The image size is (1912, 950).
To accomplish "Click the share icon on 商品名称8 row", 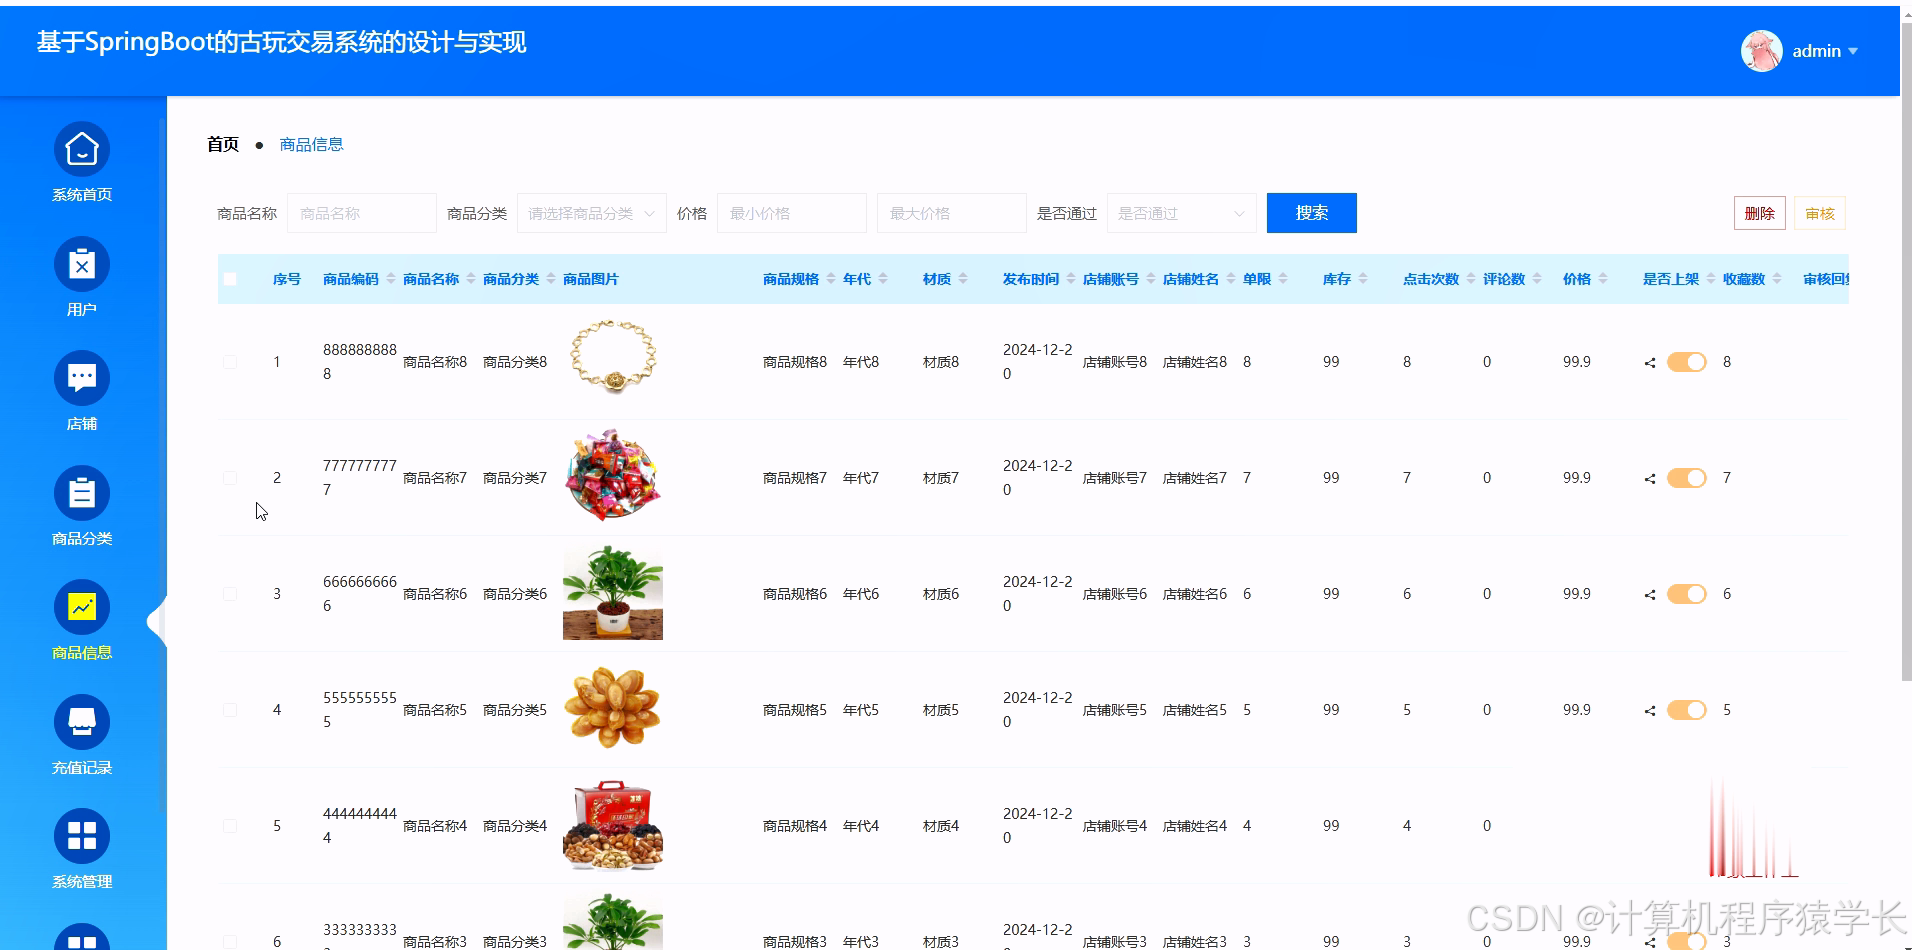I will tap(1649, 362).
